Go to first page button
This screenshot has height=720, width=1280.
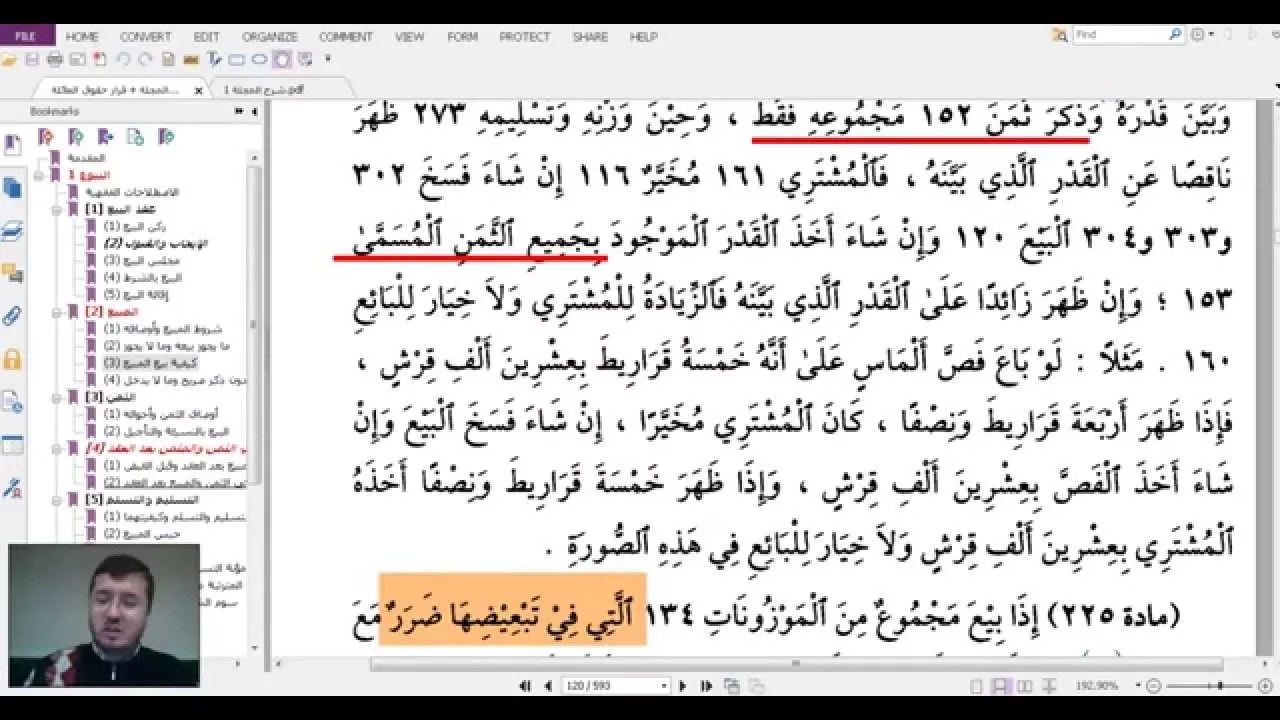tap(524, 686)
